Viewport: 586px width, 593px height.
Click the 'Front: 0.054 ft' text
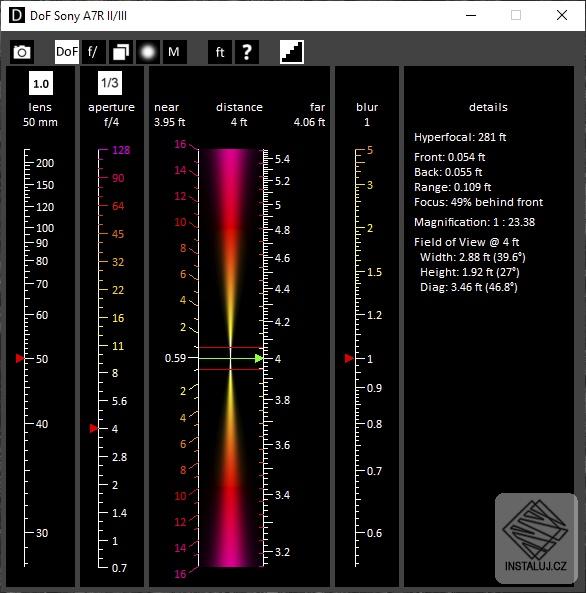pyautogui.click(x=449, y=157)
